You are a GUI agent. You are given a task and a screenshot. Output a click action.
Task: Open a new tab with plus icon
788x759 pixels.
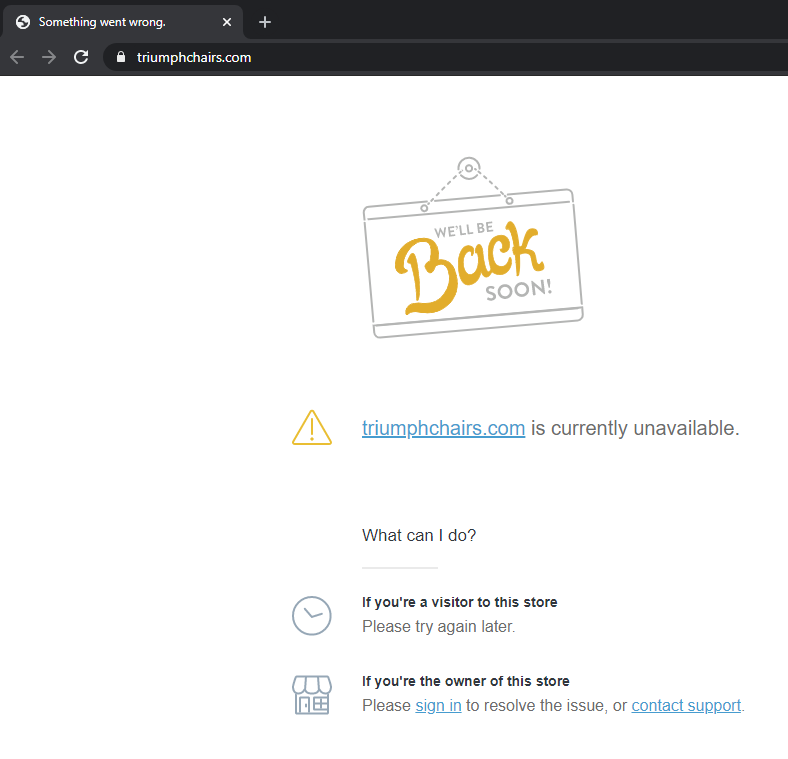coord(265,22)
